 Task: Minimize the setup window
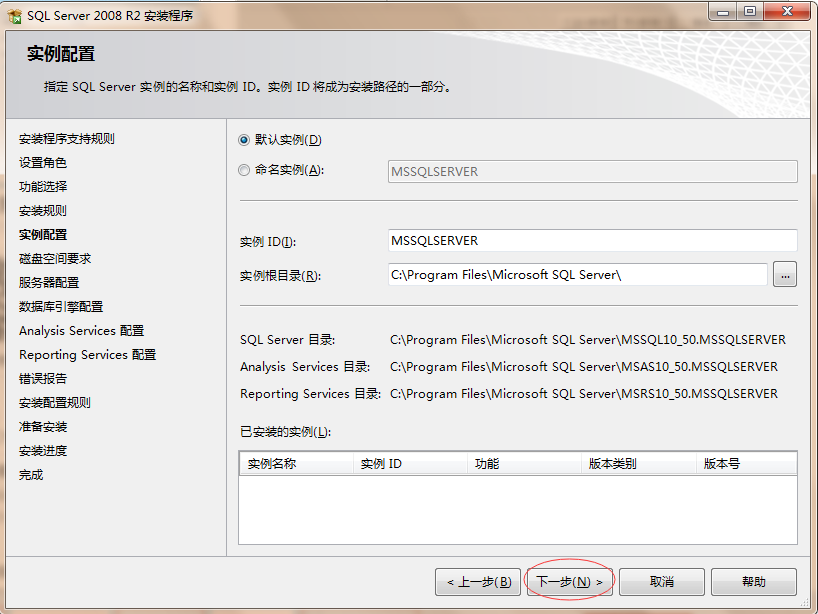pos(723,11)
